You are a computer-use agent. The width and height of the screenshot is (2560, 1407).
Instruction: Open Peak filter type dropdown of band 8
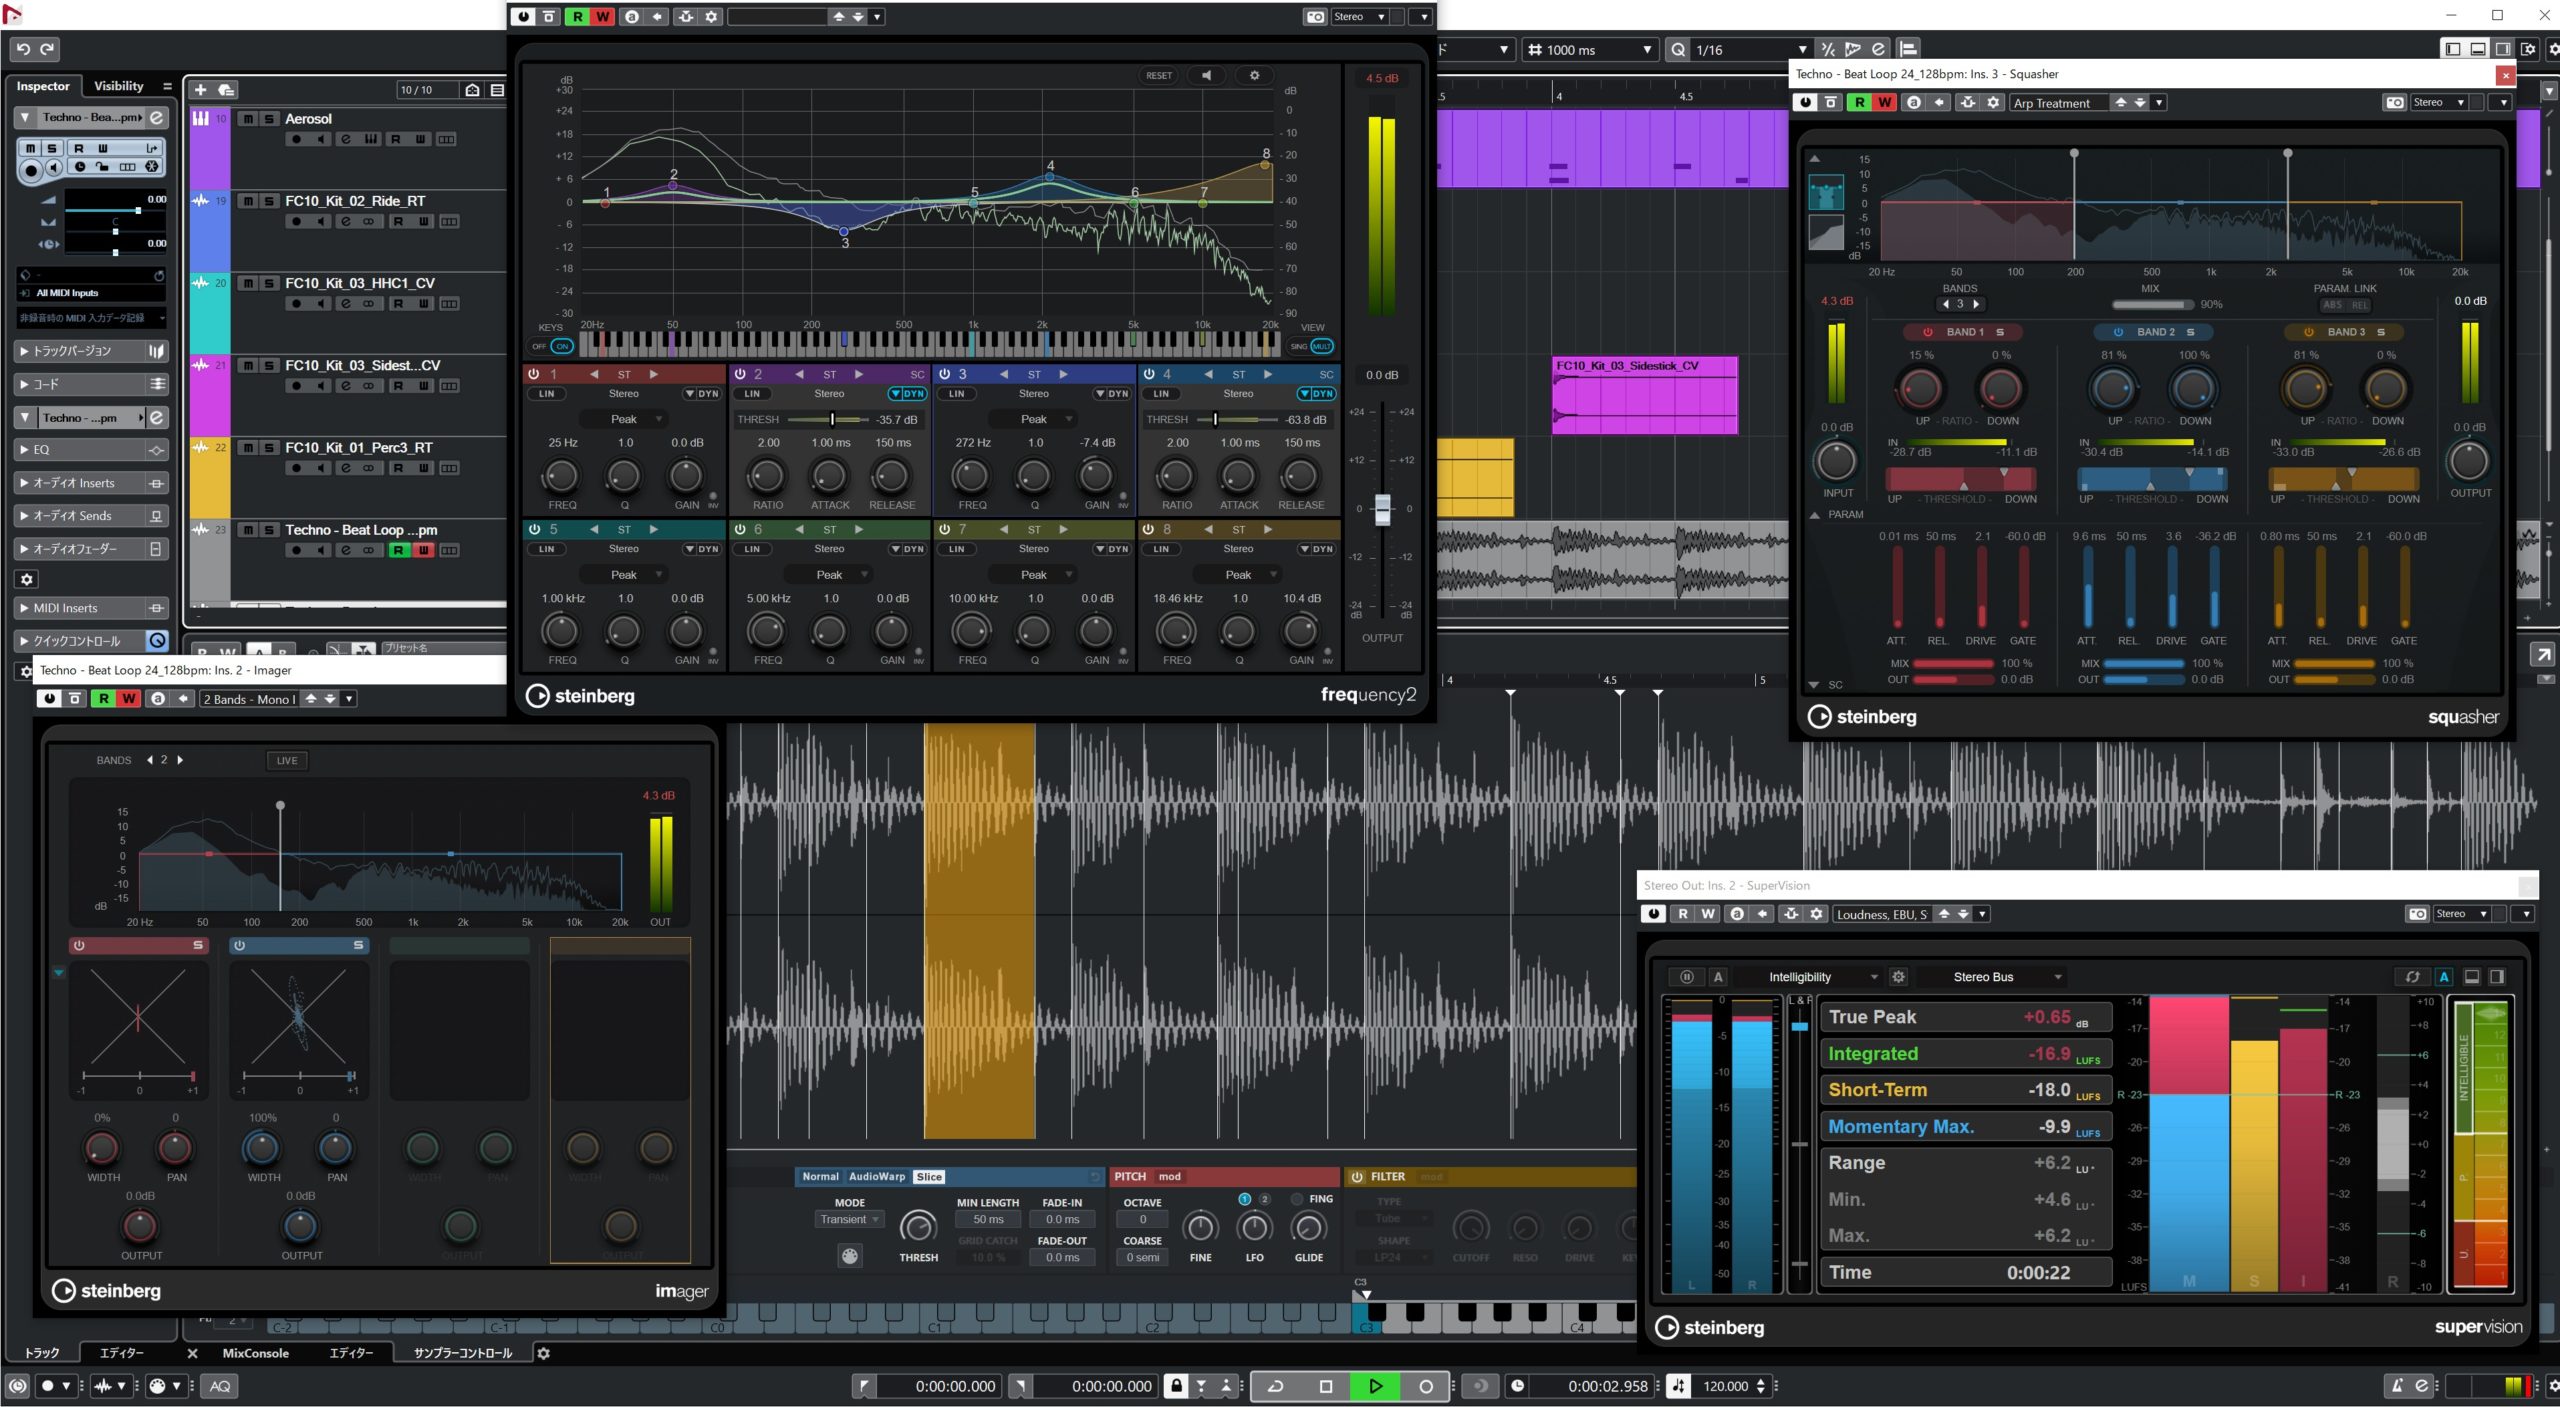point(1239,575)
